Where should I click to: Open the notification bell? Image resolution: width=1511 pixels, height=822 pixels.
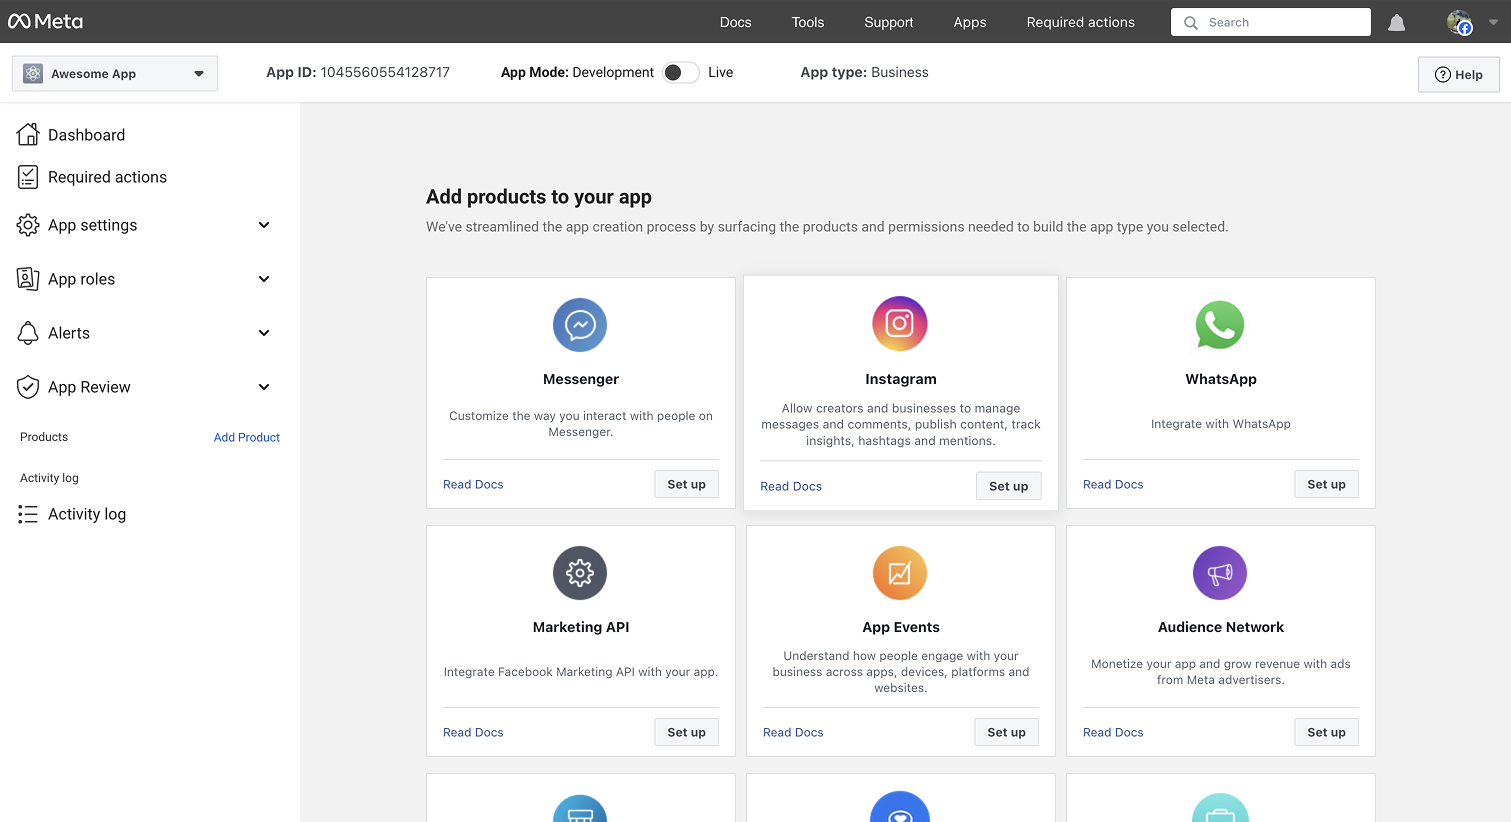point(1396,22)
